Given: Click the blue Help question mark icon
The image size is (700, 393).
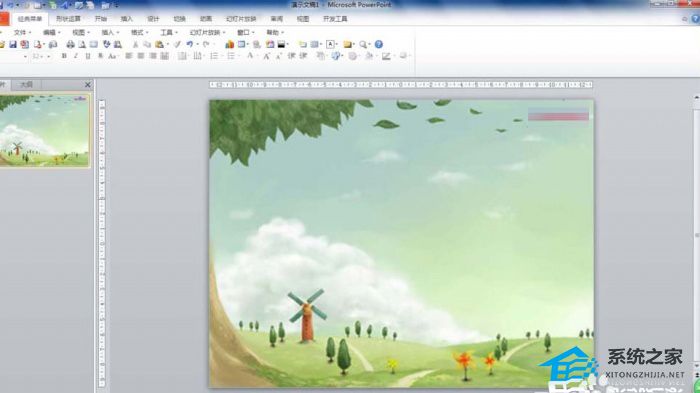Looking at the screenshot, I should (379, 44).
